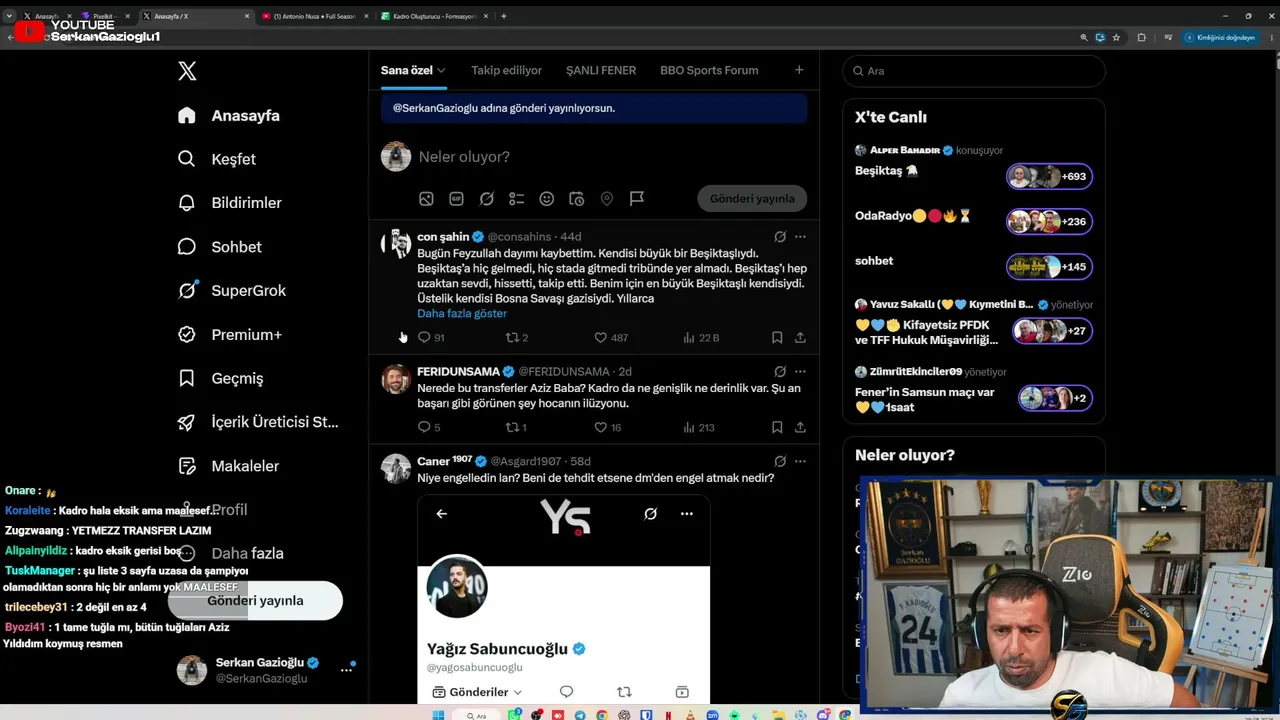Click the Geçmiş bookmark icon in sidebar
This screenshot has height=720, width=1280.
187,378
